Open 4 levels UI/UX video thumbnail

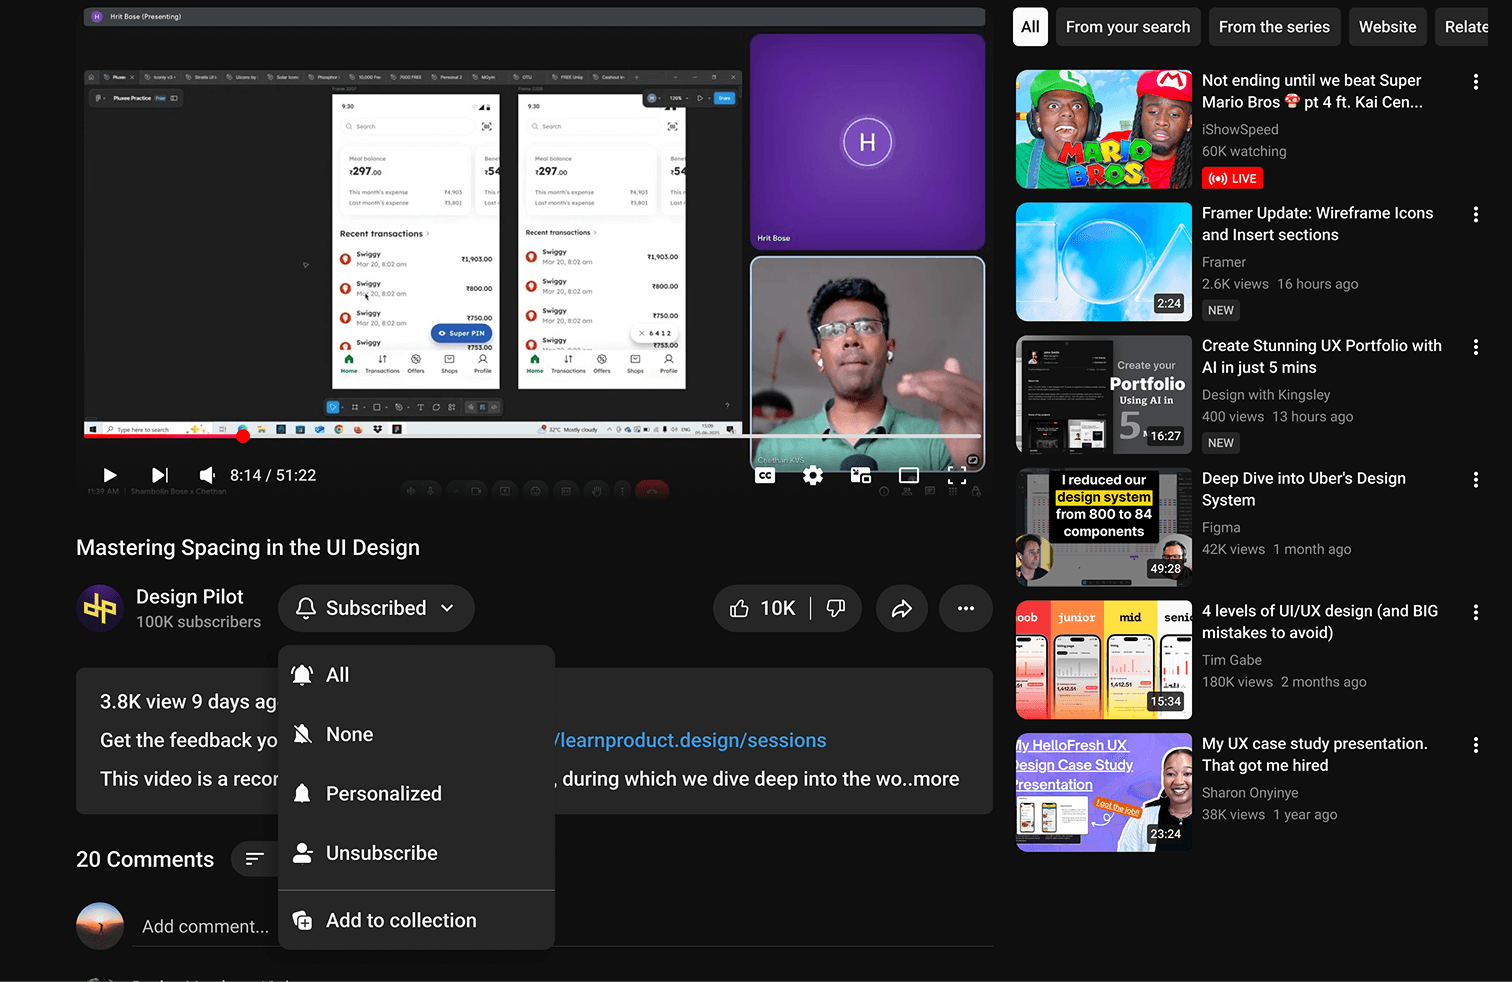pyautogui.click(x=1104, y=660)
